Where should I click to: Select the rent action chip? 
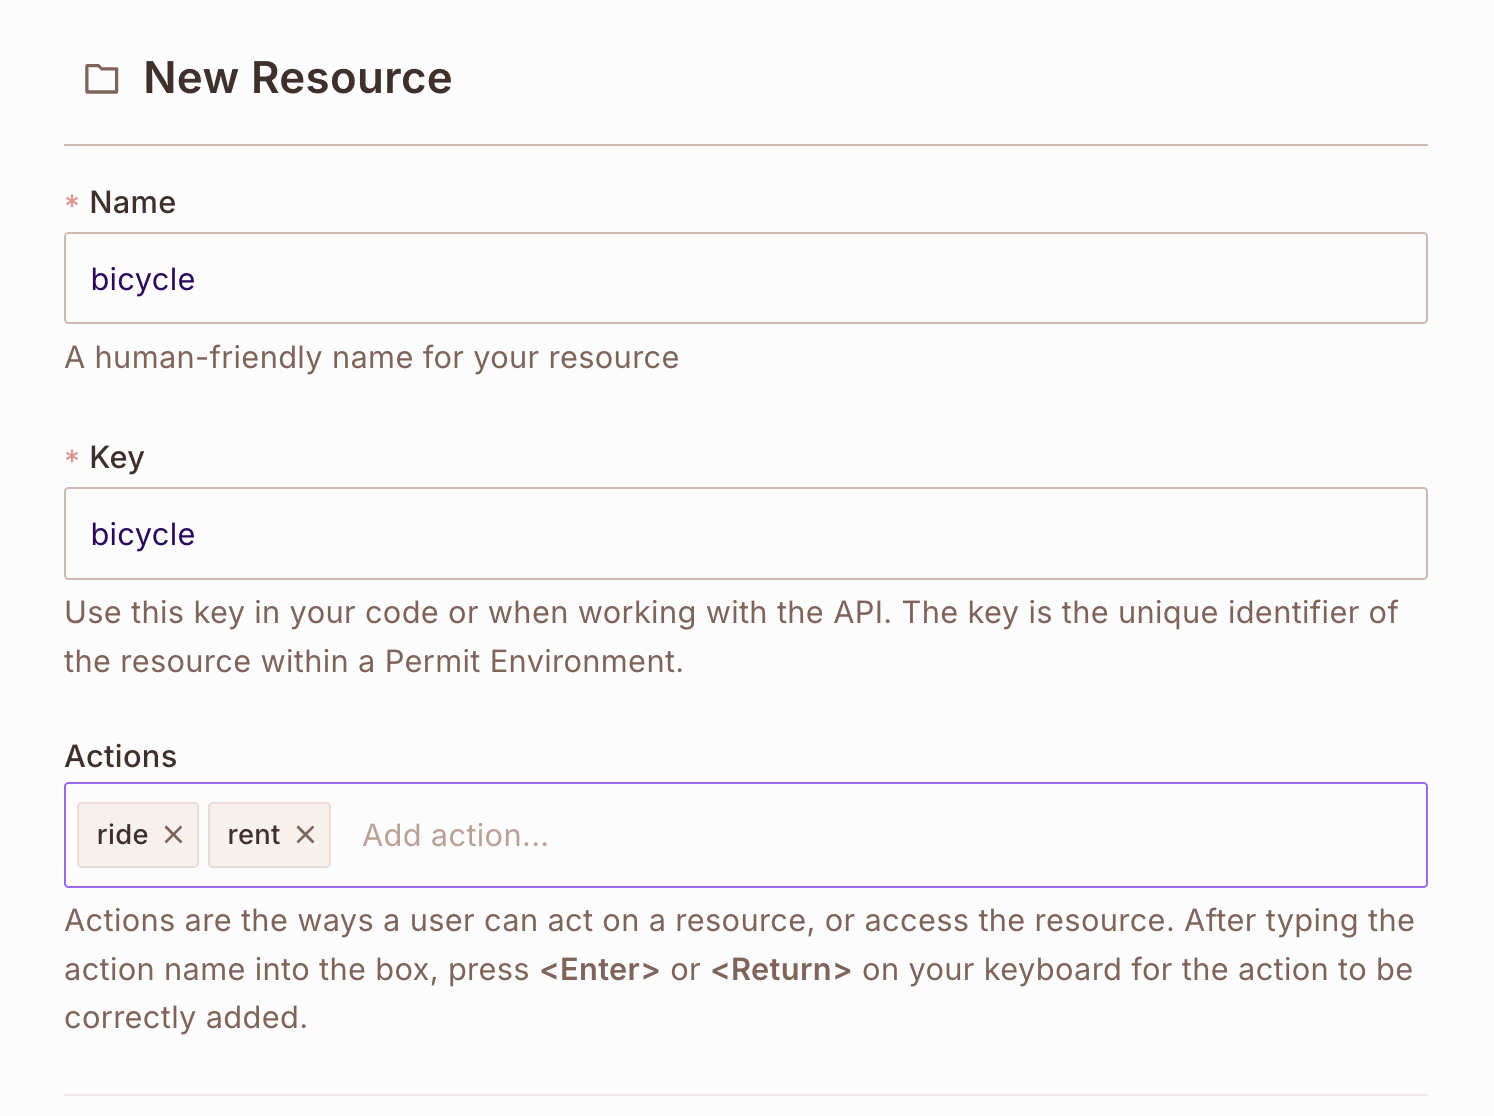253,834
